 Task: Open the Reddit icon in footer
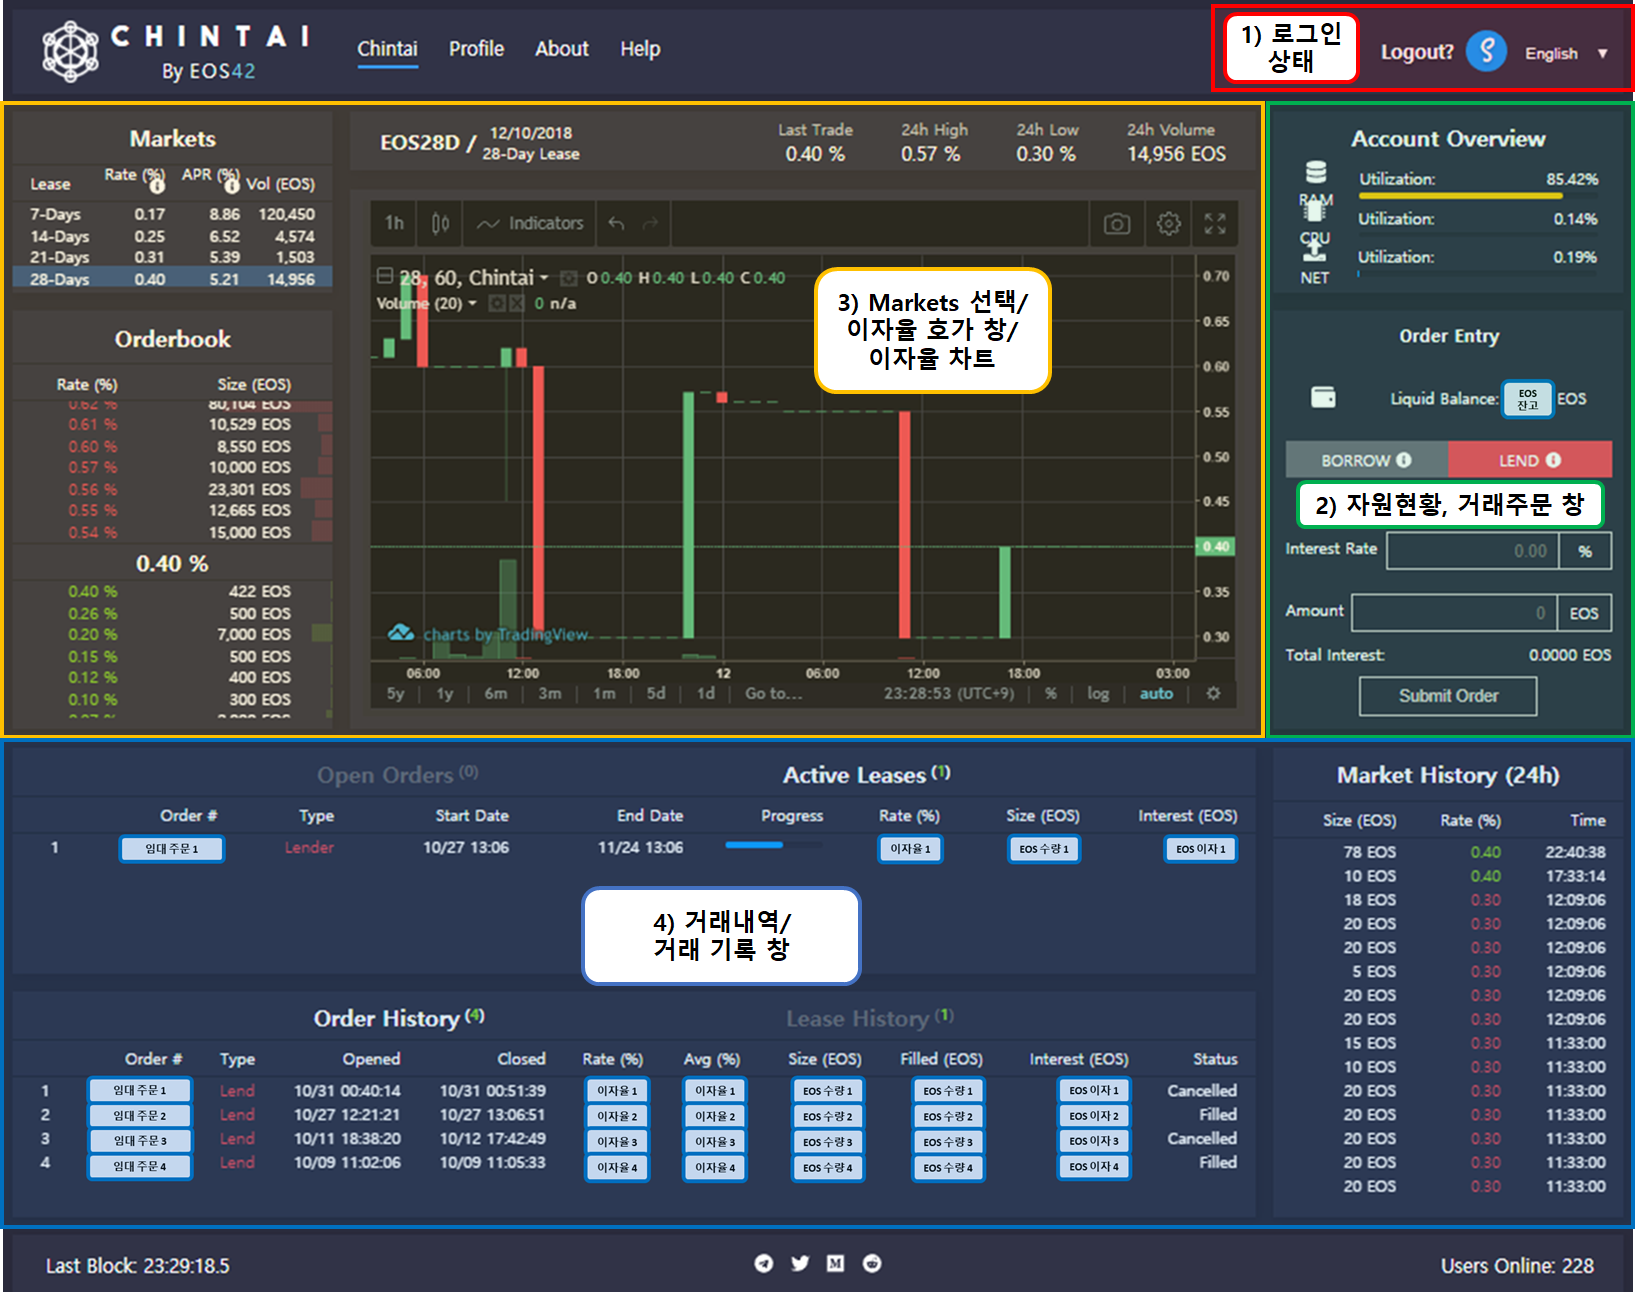872,1263
